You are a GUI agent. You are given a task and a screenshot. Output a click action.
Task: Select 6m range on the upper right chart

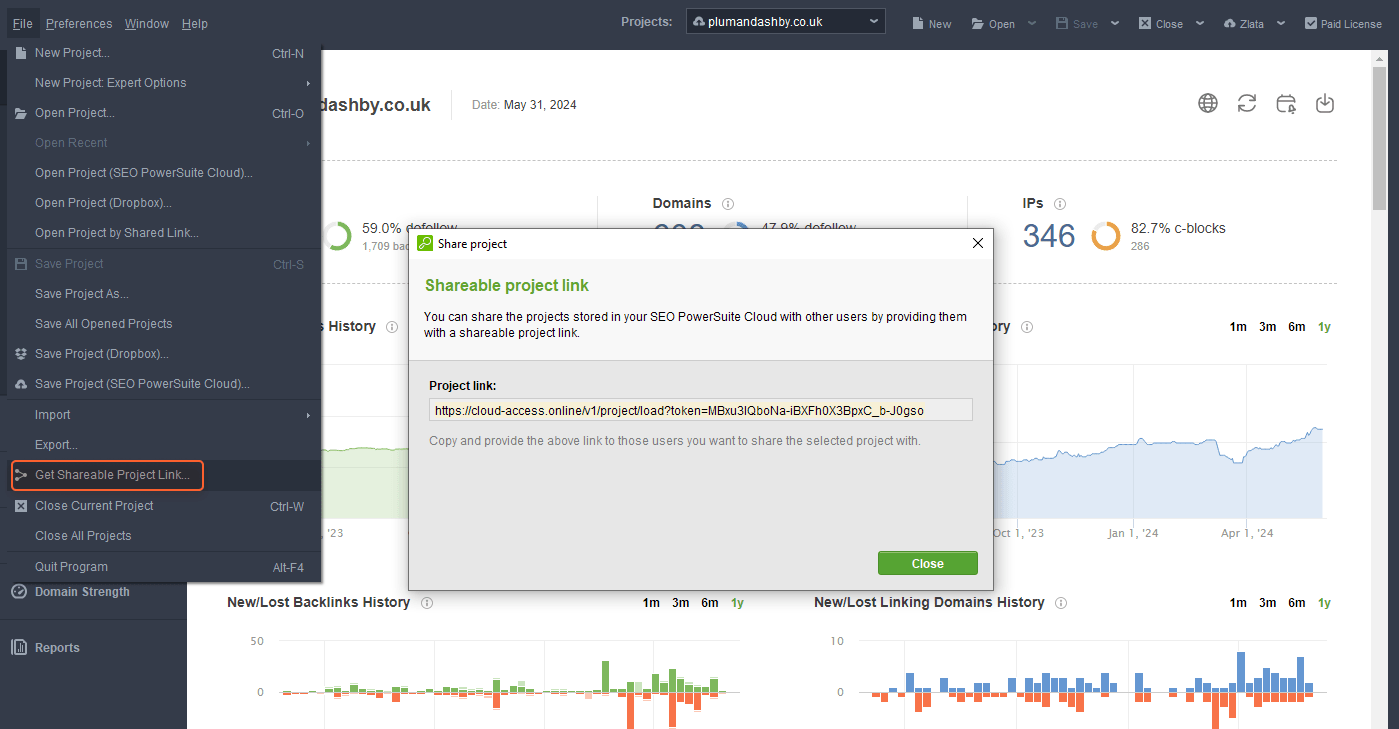coord(1297,327)
